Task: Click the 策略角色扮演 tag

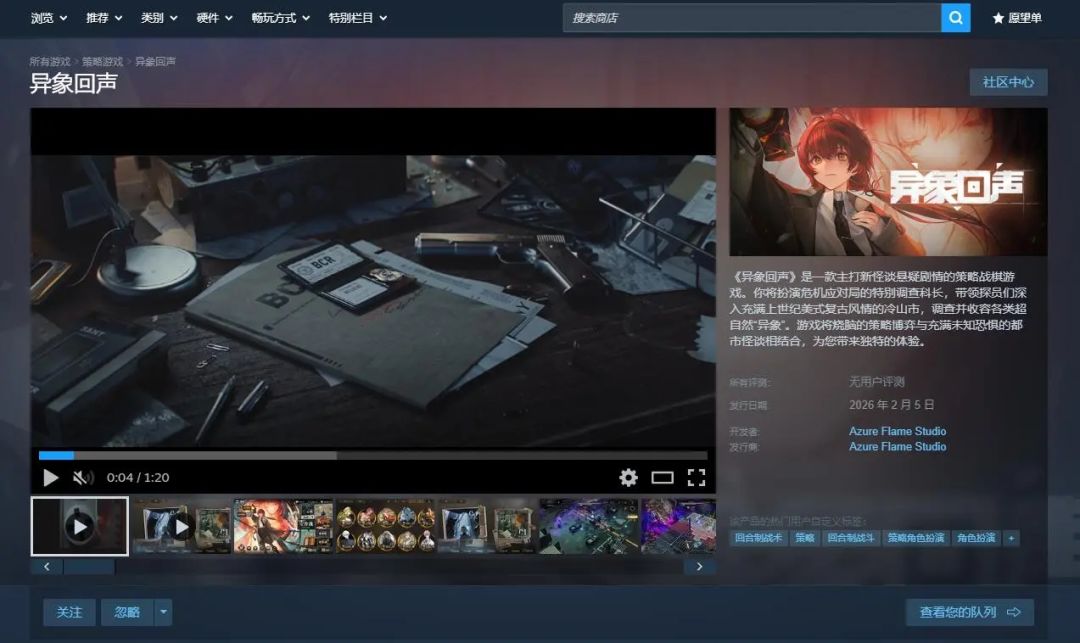Action: coord(915,538)
